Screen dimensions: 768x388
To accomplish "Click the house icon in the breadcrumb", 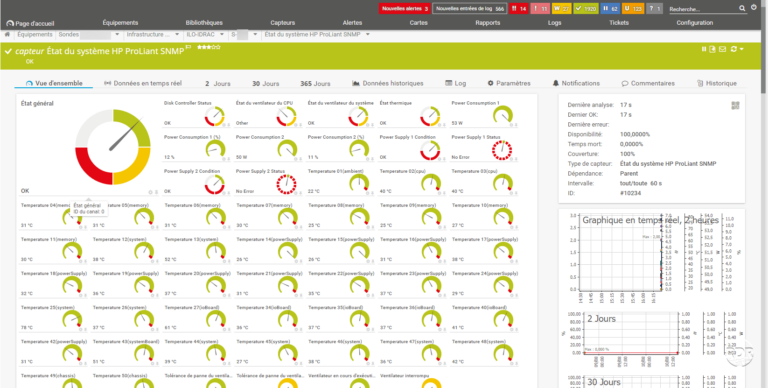I will pos(7,34).
